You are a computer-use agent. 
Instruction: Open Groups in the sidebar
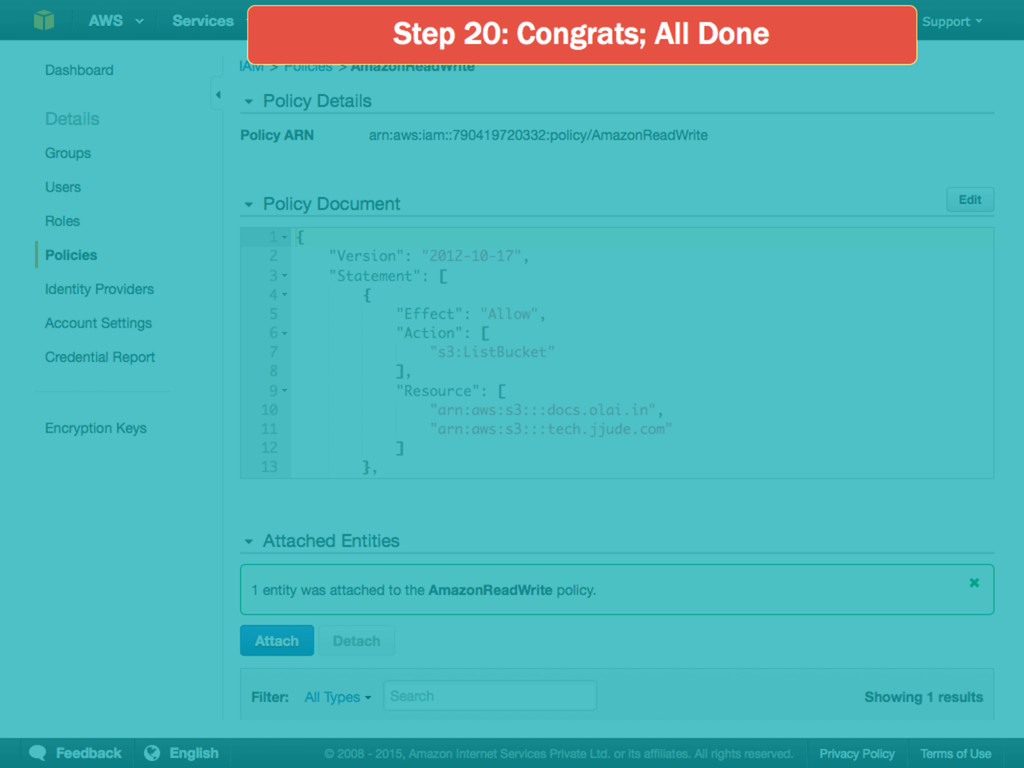coord(68,153)
